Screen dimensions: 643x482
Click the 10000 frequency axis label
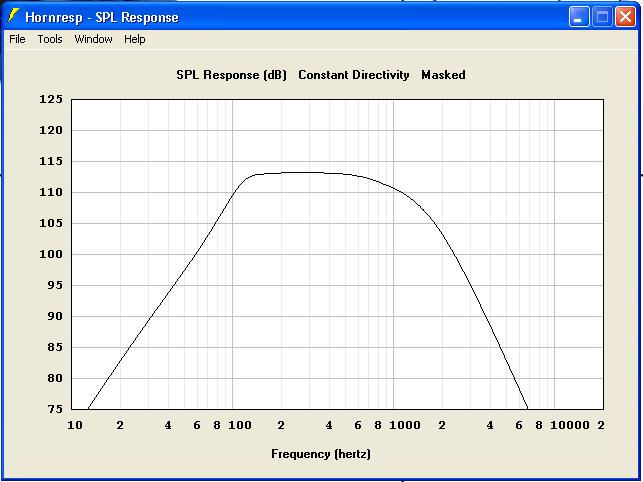tap(570, 425)
